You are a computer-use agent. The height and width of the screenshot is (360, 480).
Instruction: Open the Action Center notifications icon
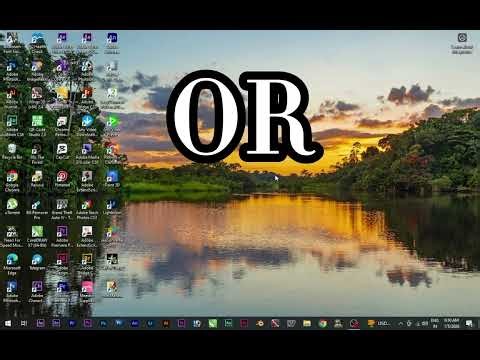pyautogui.click(x=469, y=323)
